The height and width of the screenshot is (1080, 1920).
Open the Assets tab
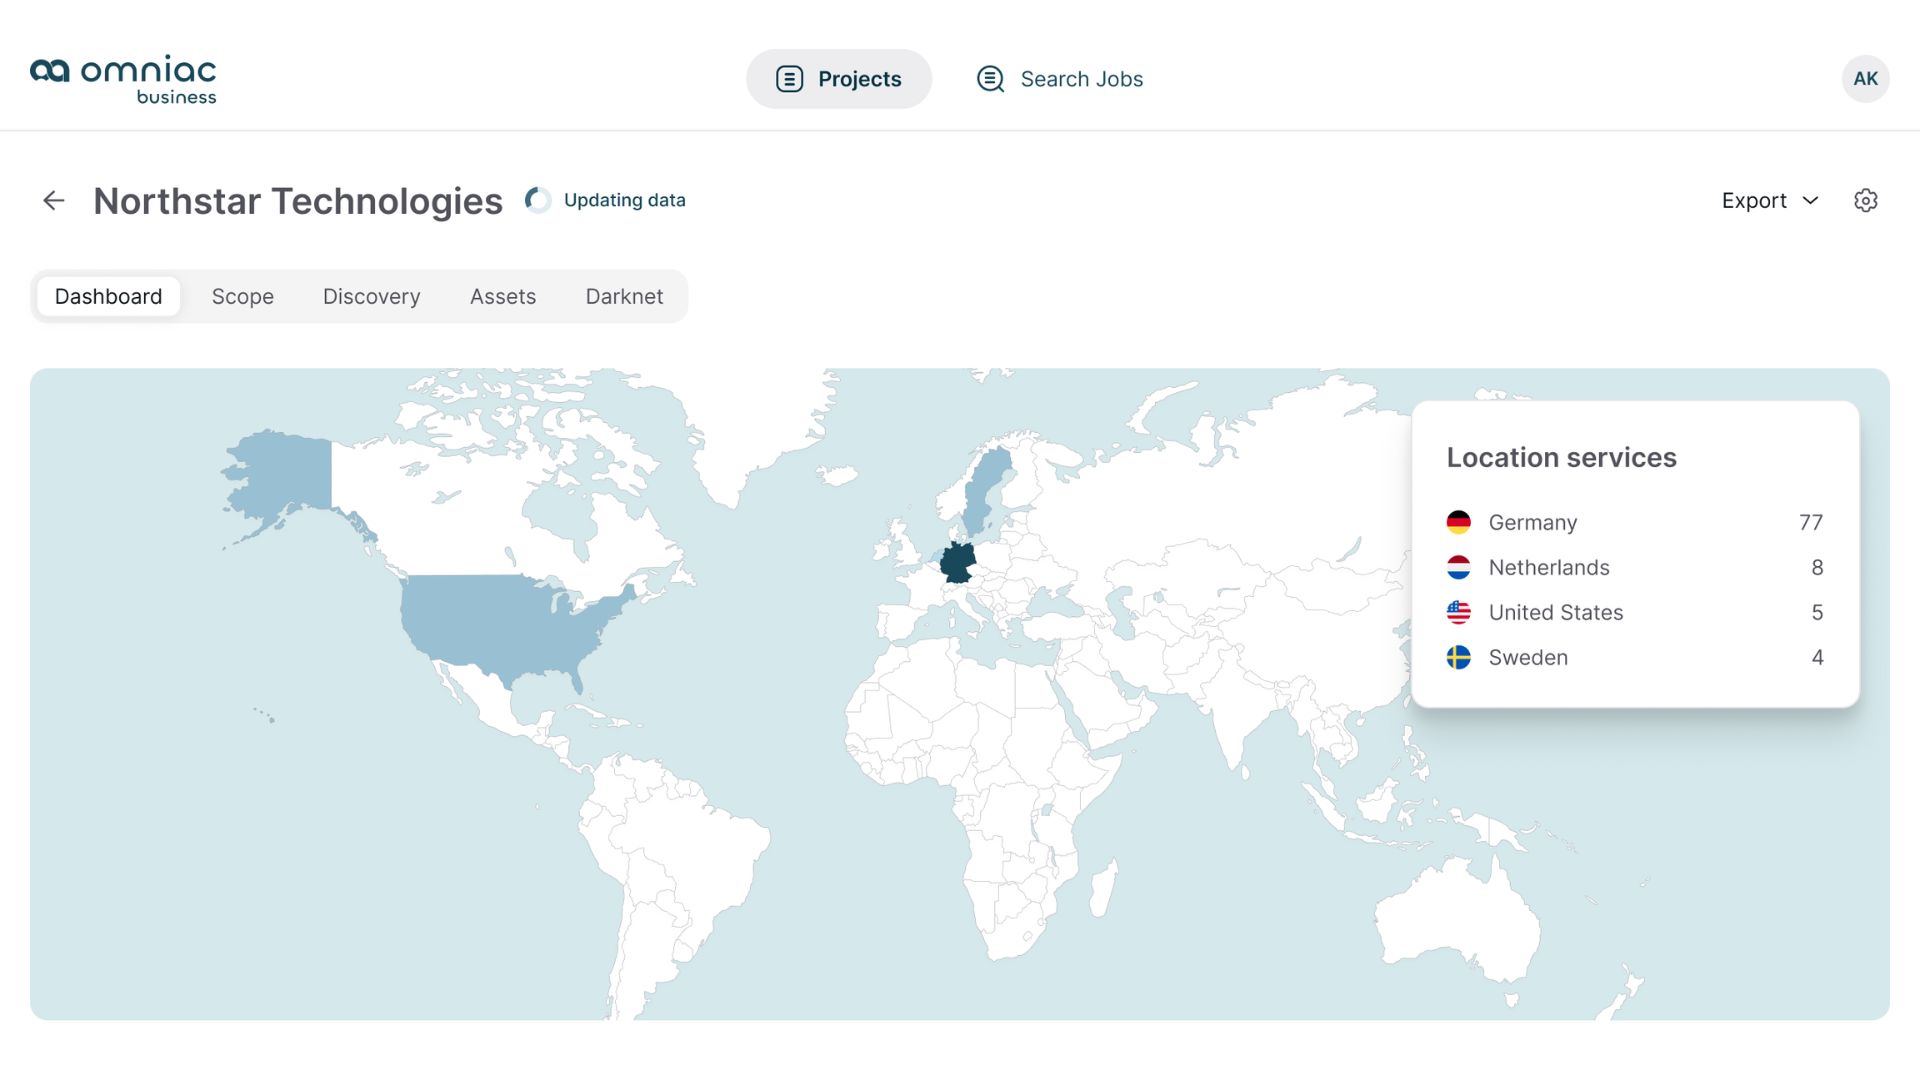503,296
